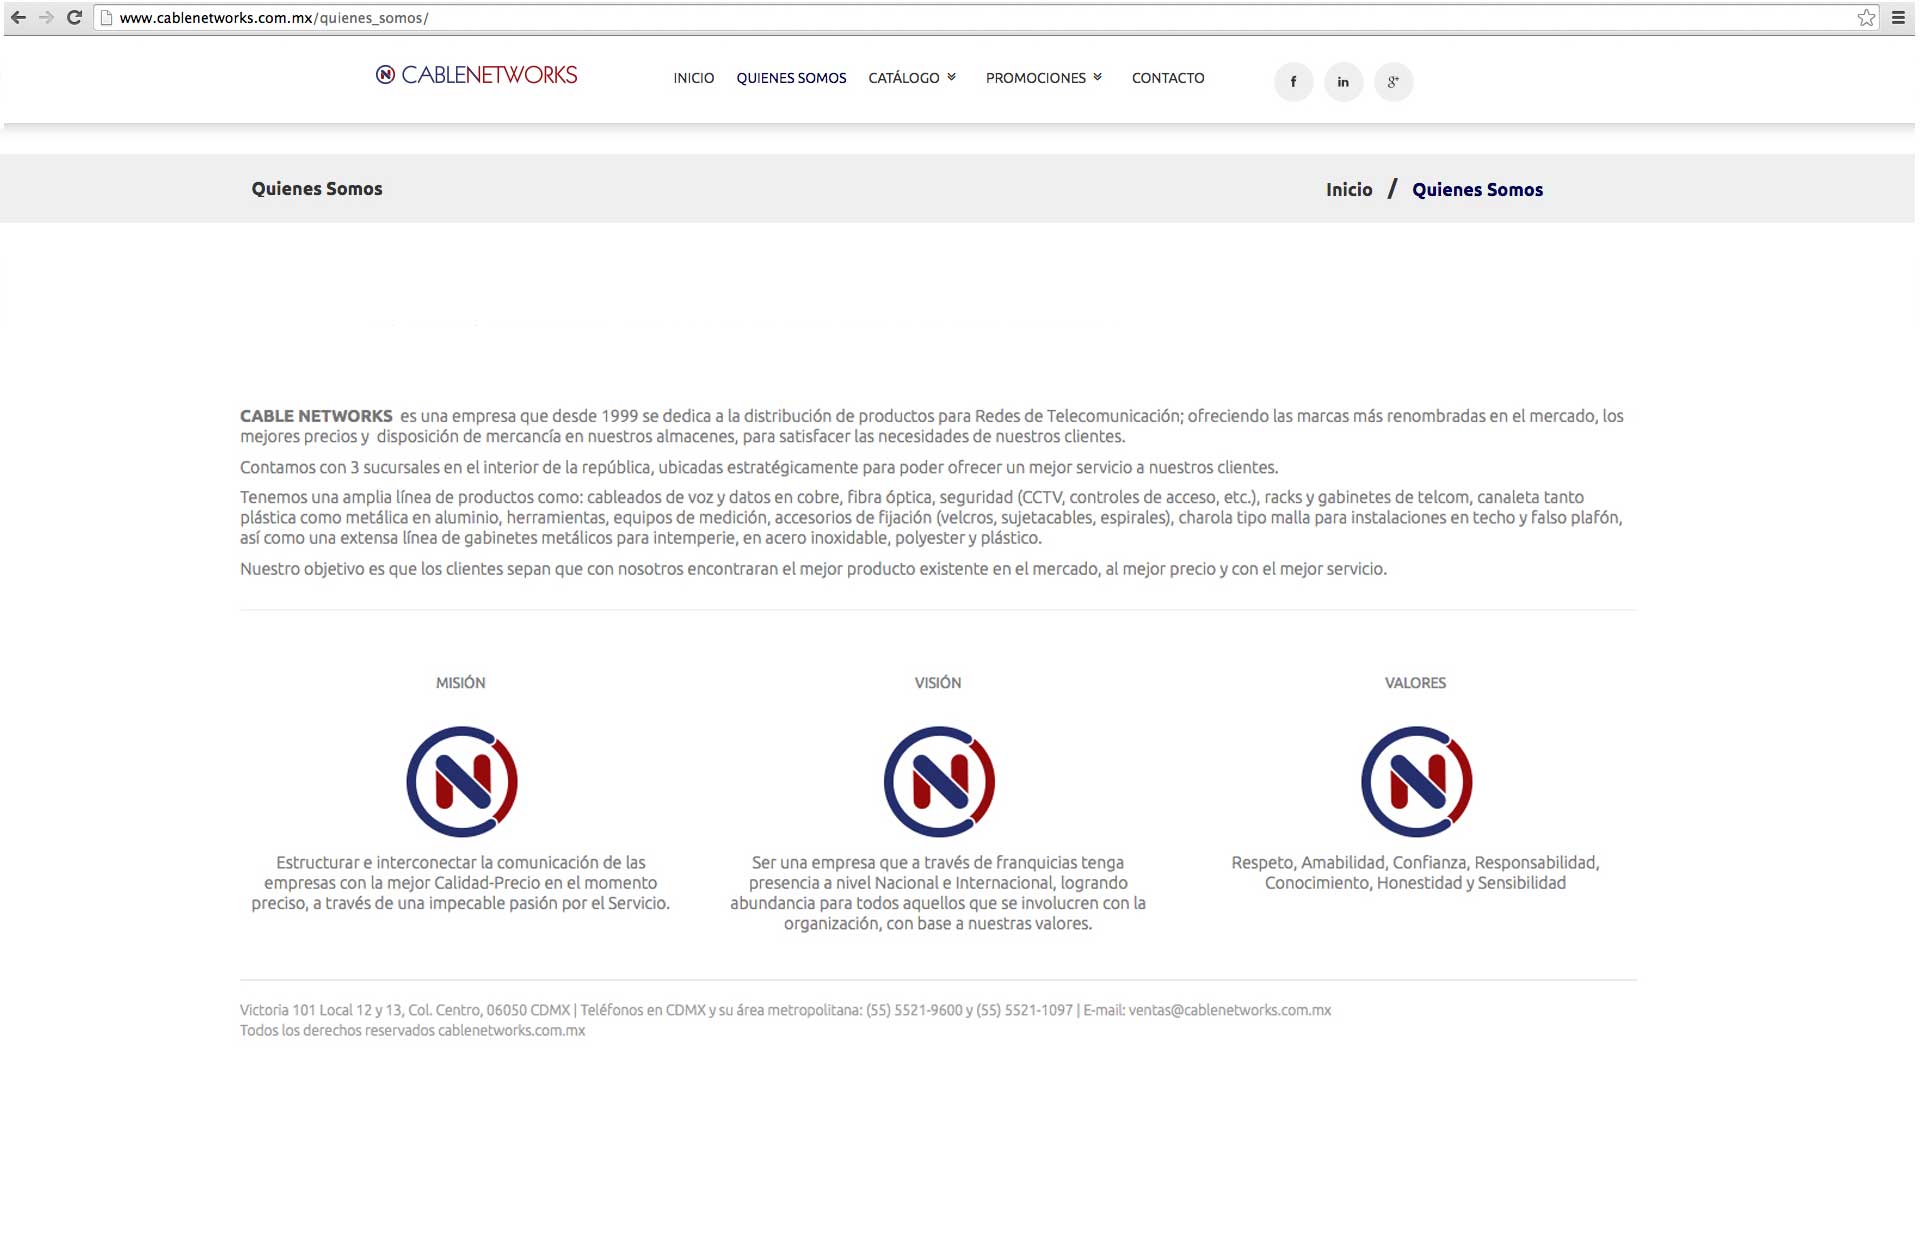
Task: Select the MISIÓN heading
Action: [x=460, y=683]
